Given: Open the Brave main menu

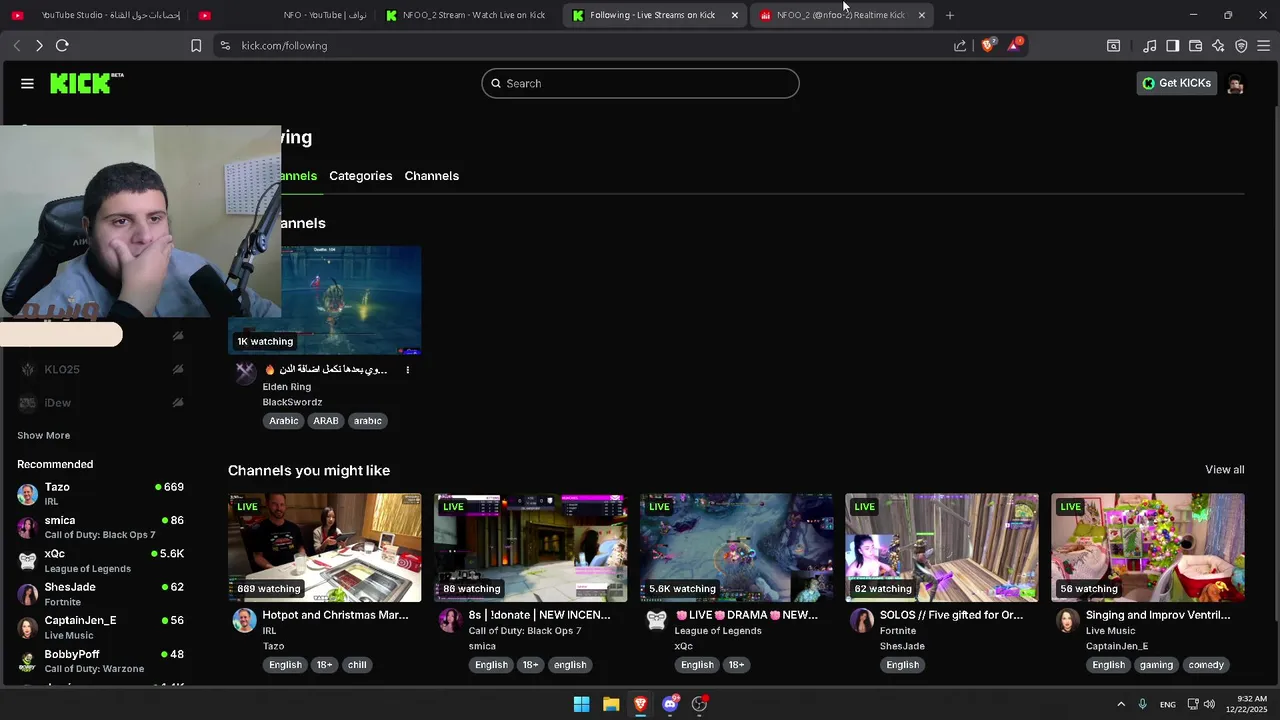Looking at the screenshot, I should point(1264,45).
